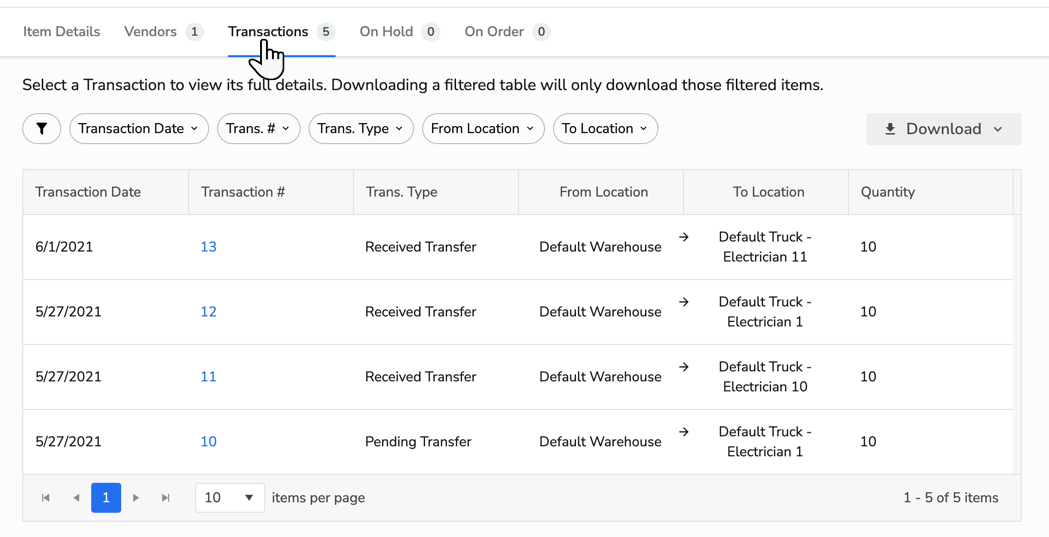Sort by the Quantity column header
1049x537 pixels.
coord(887,192)
